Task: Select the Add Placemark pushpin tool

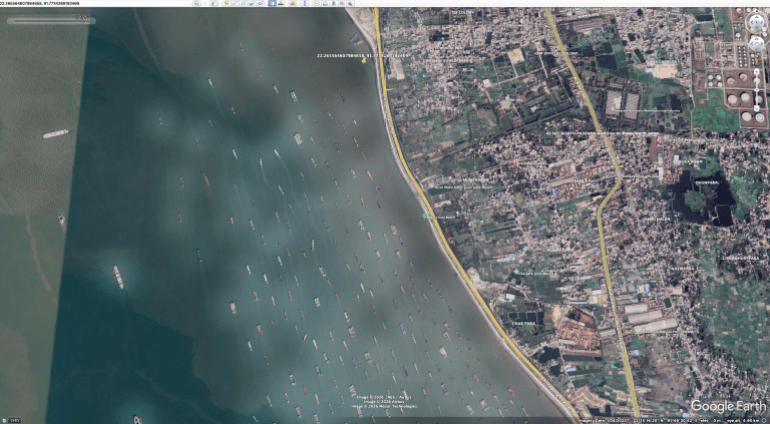Action: 227,3
